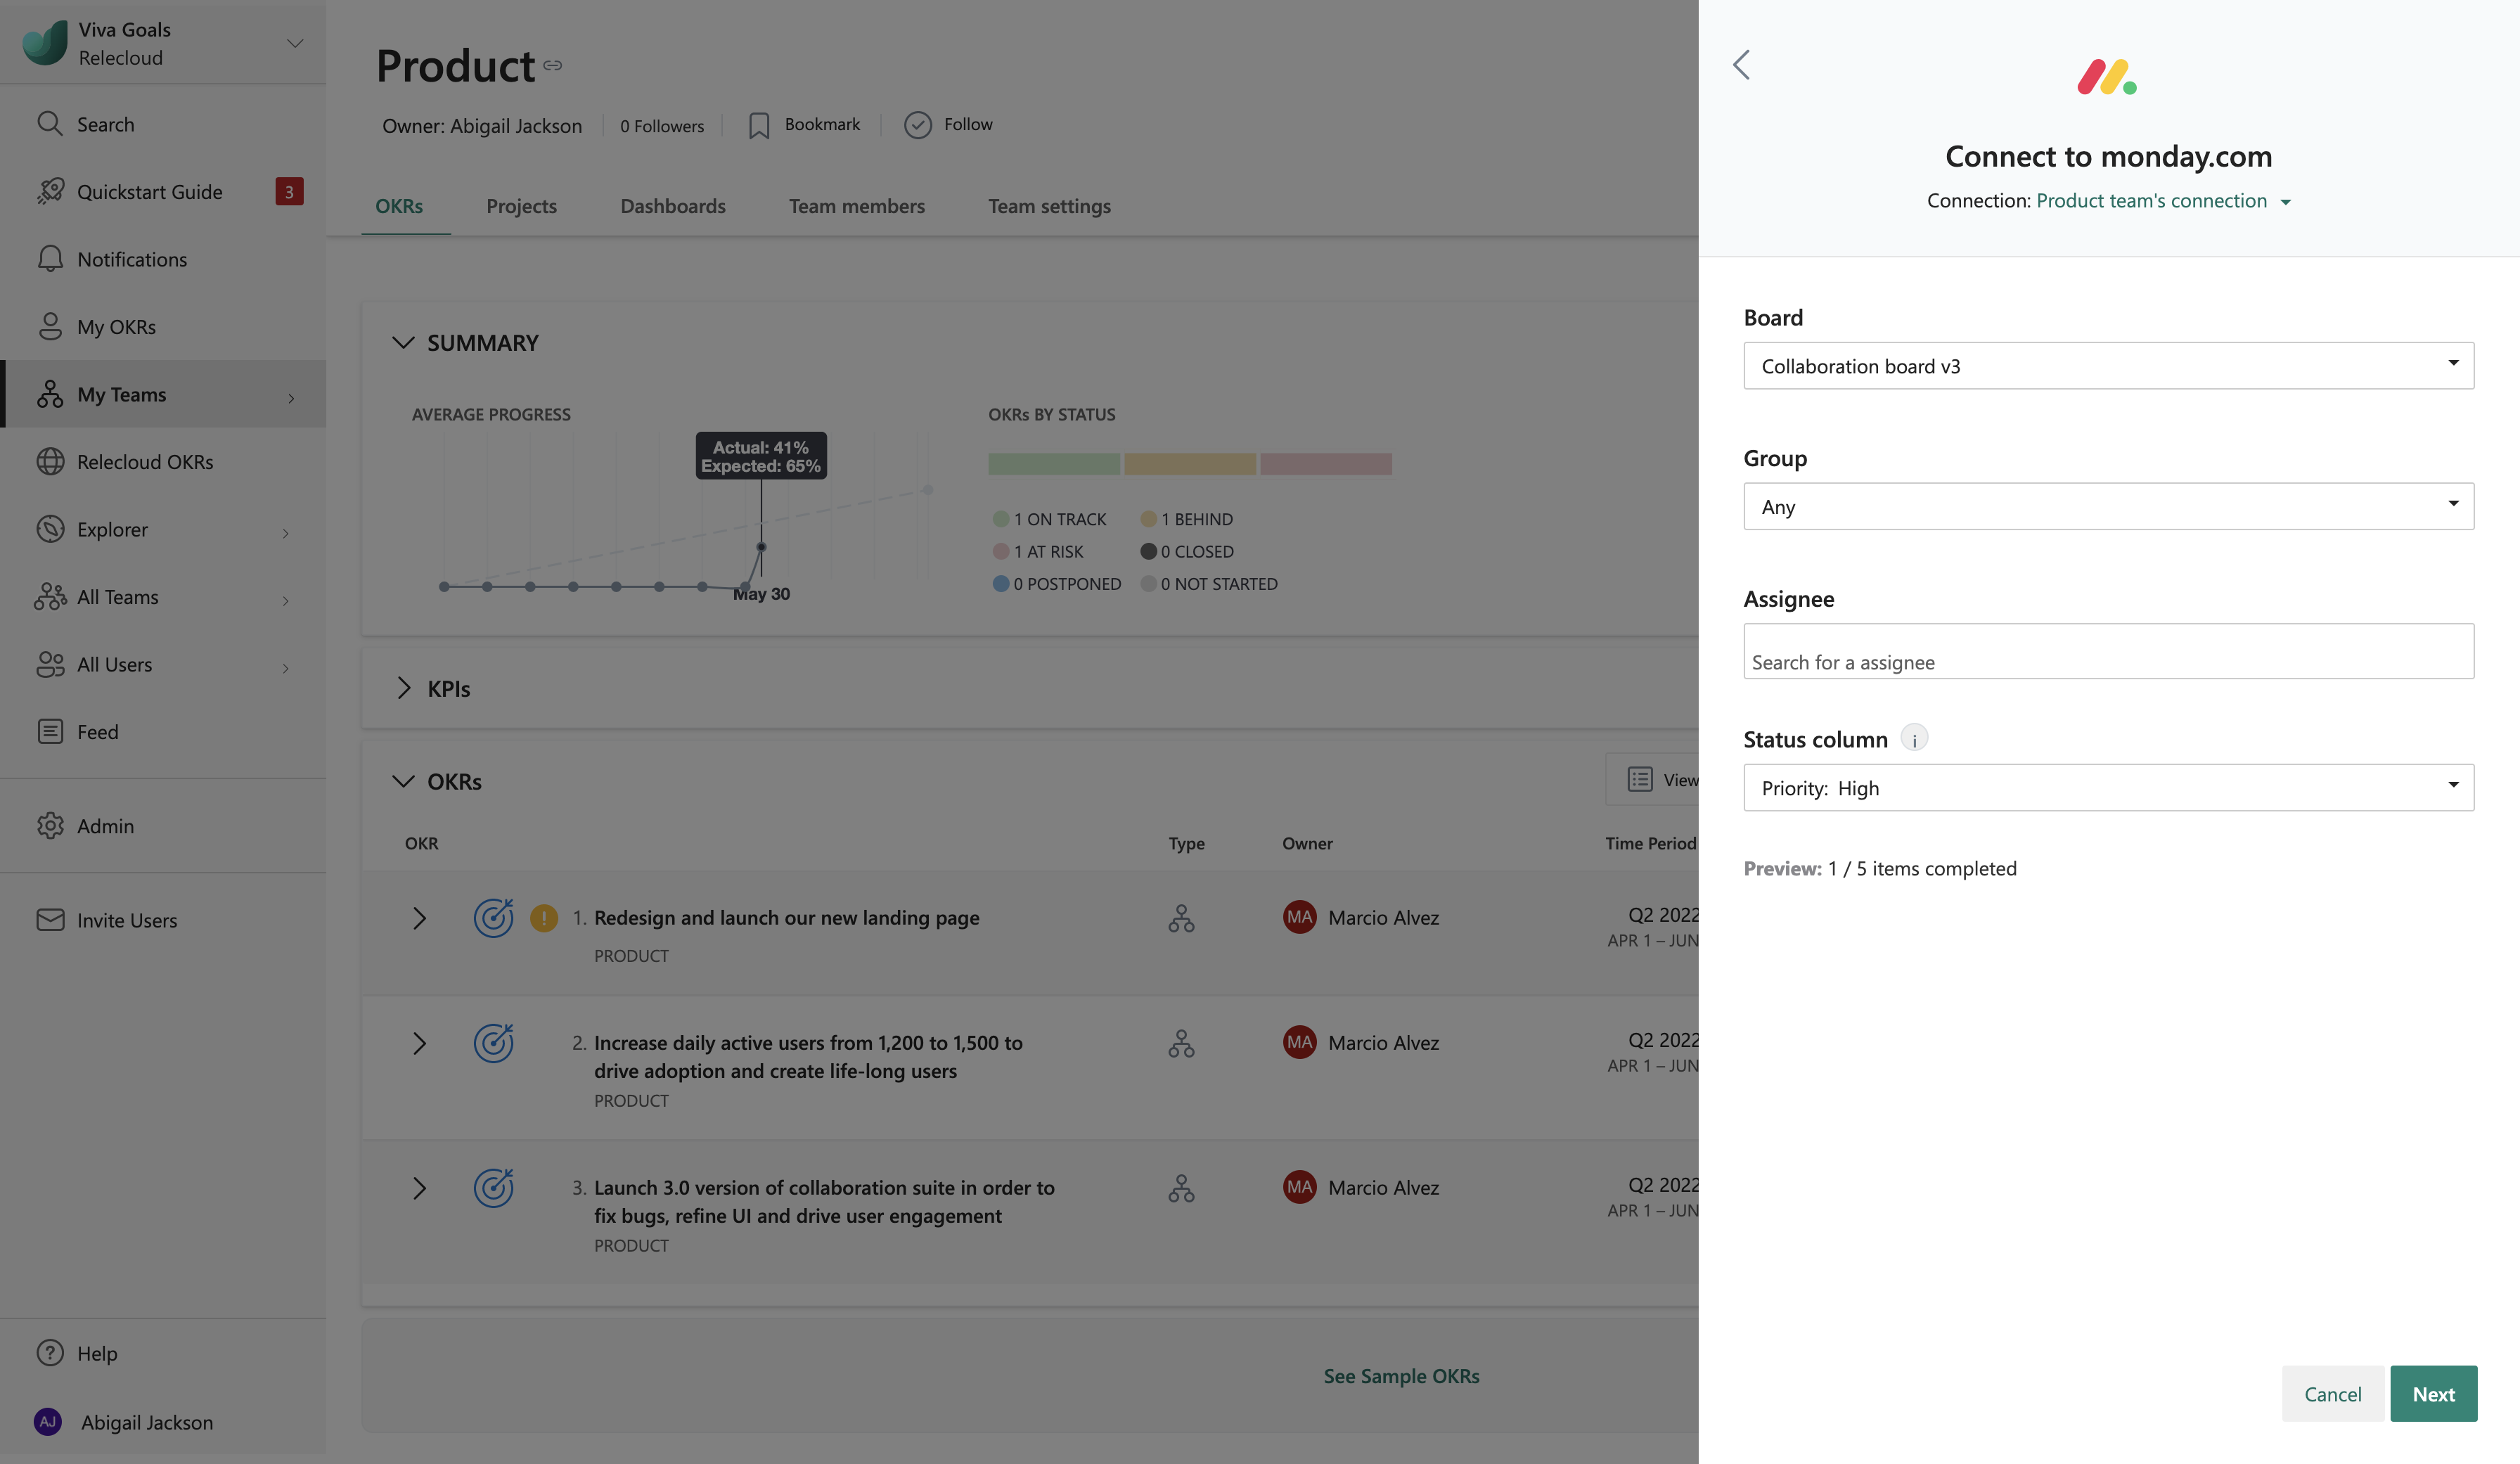This screenshot has height=1464, width=2520.
Task: Click the Help question mark icon
Action: point(50,1353)
